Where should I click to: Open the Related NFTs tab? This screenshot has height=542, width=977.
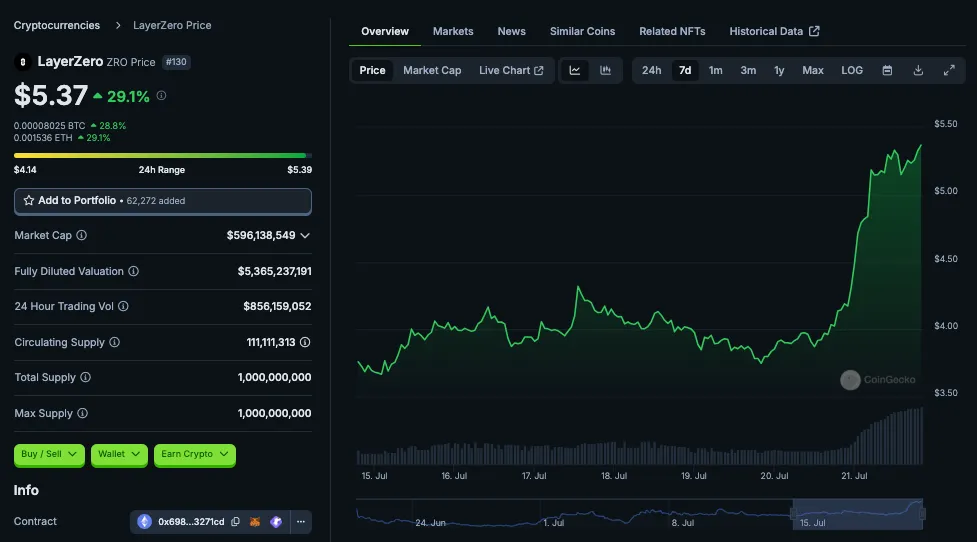pos(672,31)
